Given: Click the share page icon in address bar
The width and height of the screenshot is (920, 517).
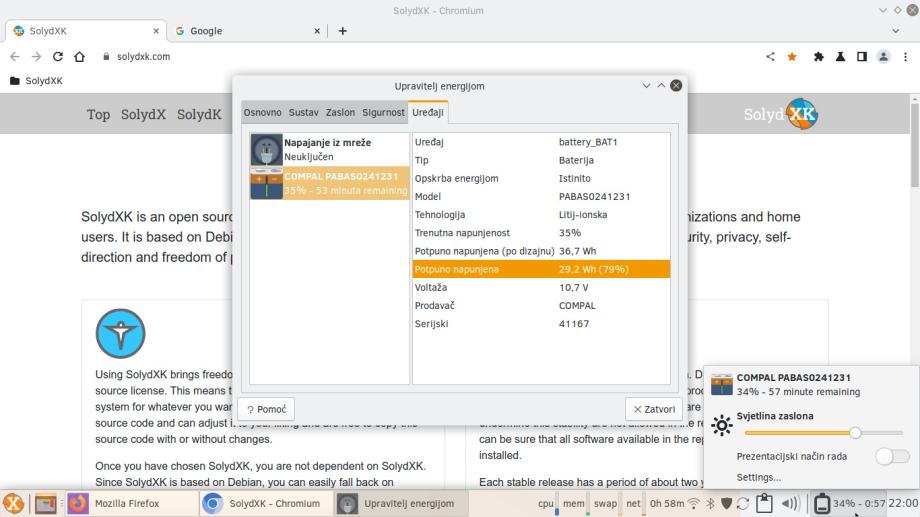Looking at the screenshot, I should [770, 56].
